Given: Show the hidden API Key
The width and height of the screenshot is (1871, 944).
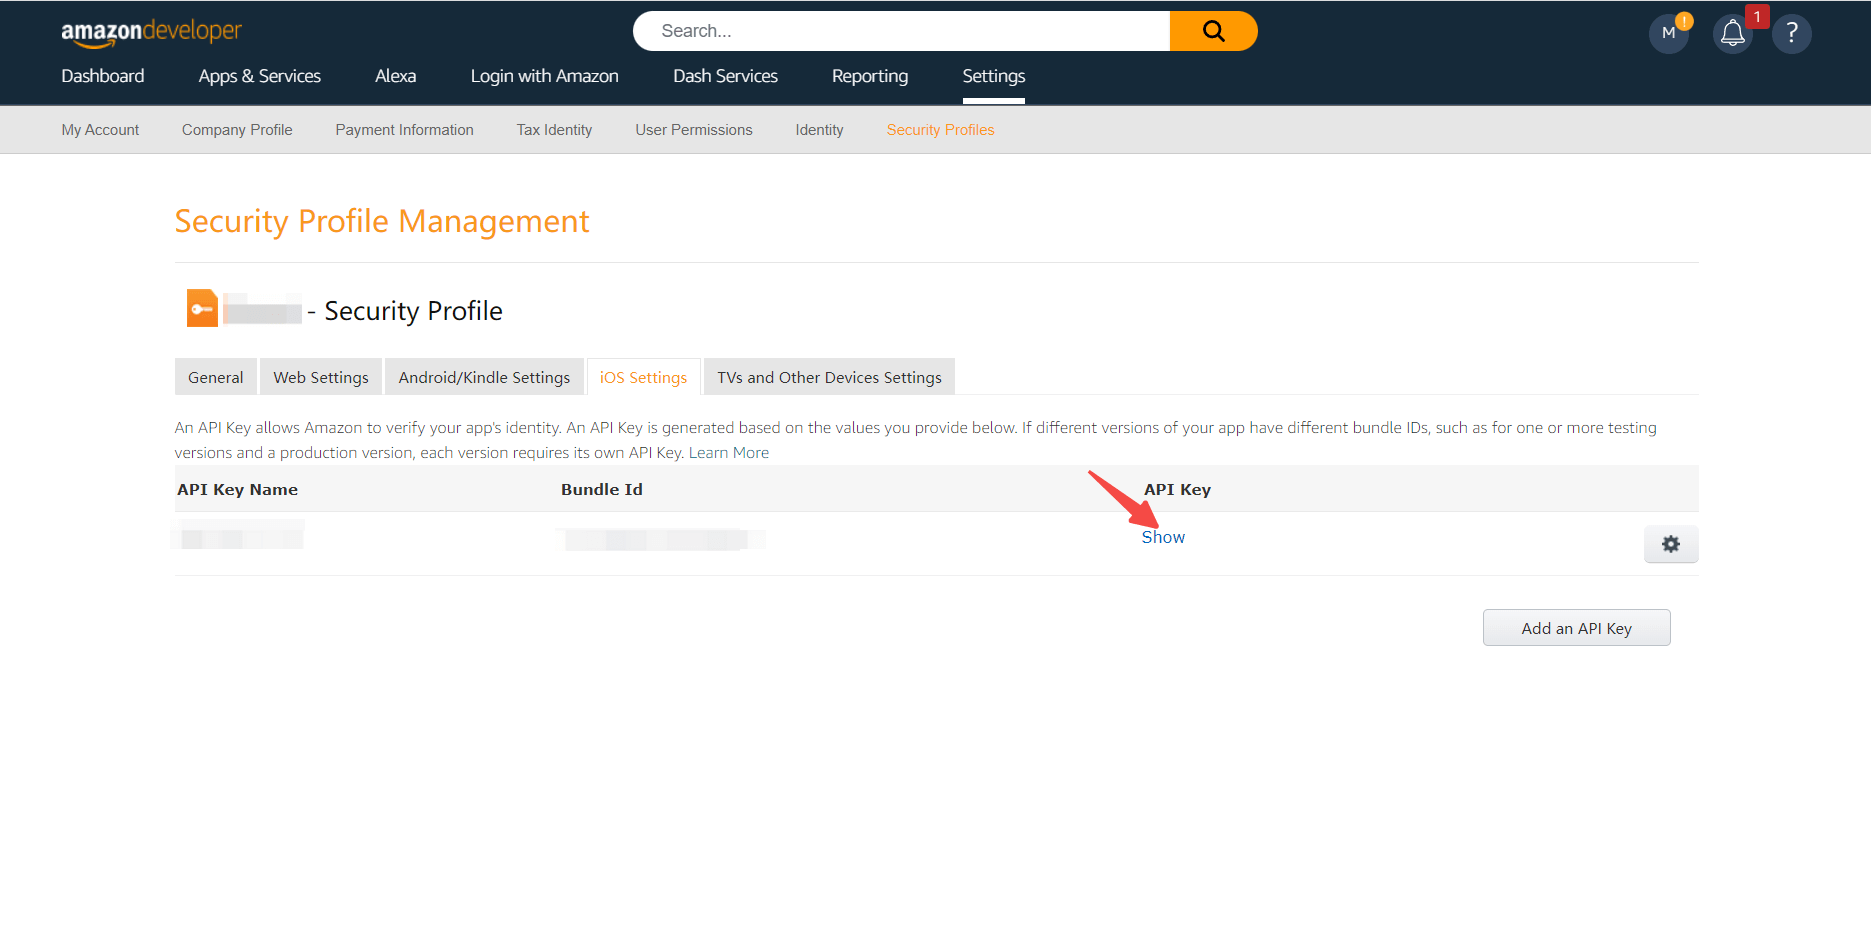Looking at the screenshot, I should tap(1163, 537).
